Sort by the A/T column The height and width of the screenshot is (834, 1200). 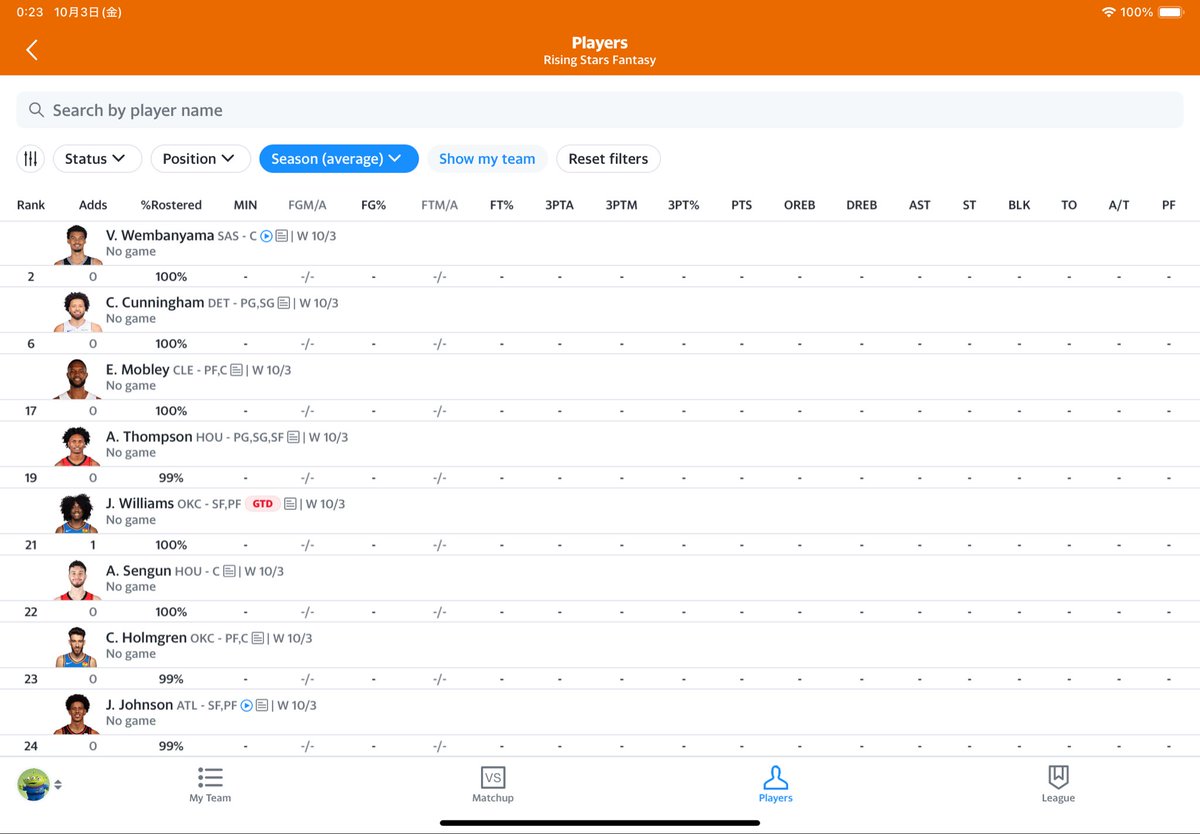[x=1119, y=205]
